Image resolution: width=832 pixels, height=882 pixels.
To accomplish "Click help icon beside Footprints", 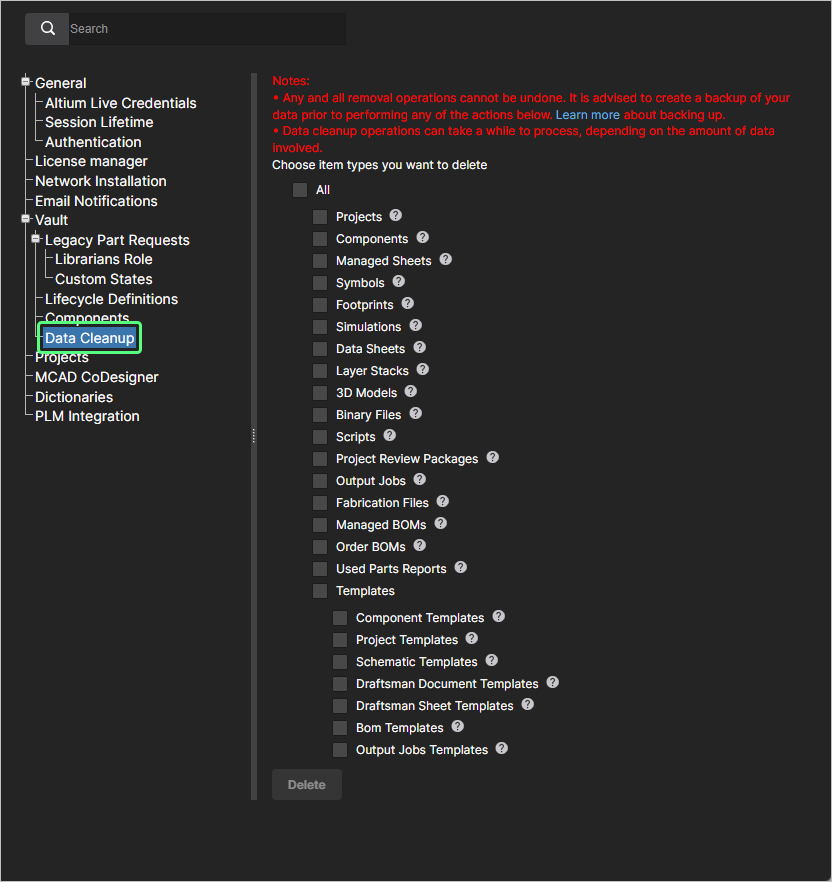I will (x=408, y=304).
